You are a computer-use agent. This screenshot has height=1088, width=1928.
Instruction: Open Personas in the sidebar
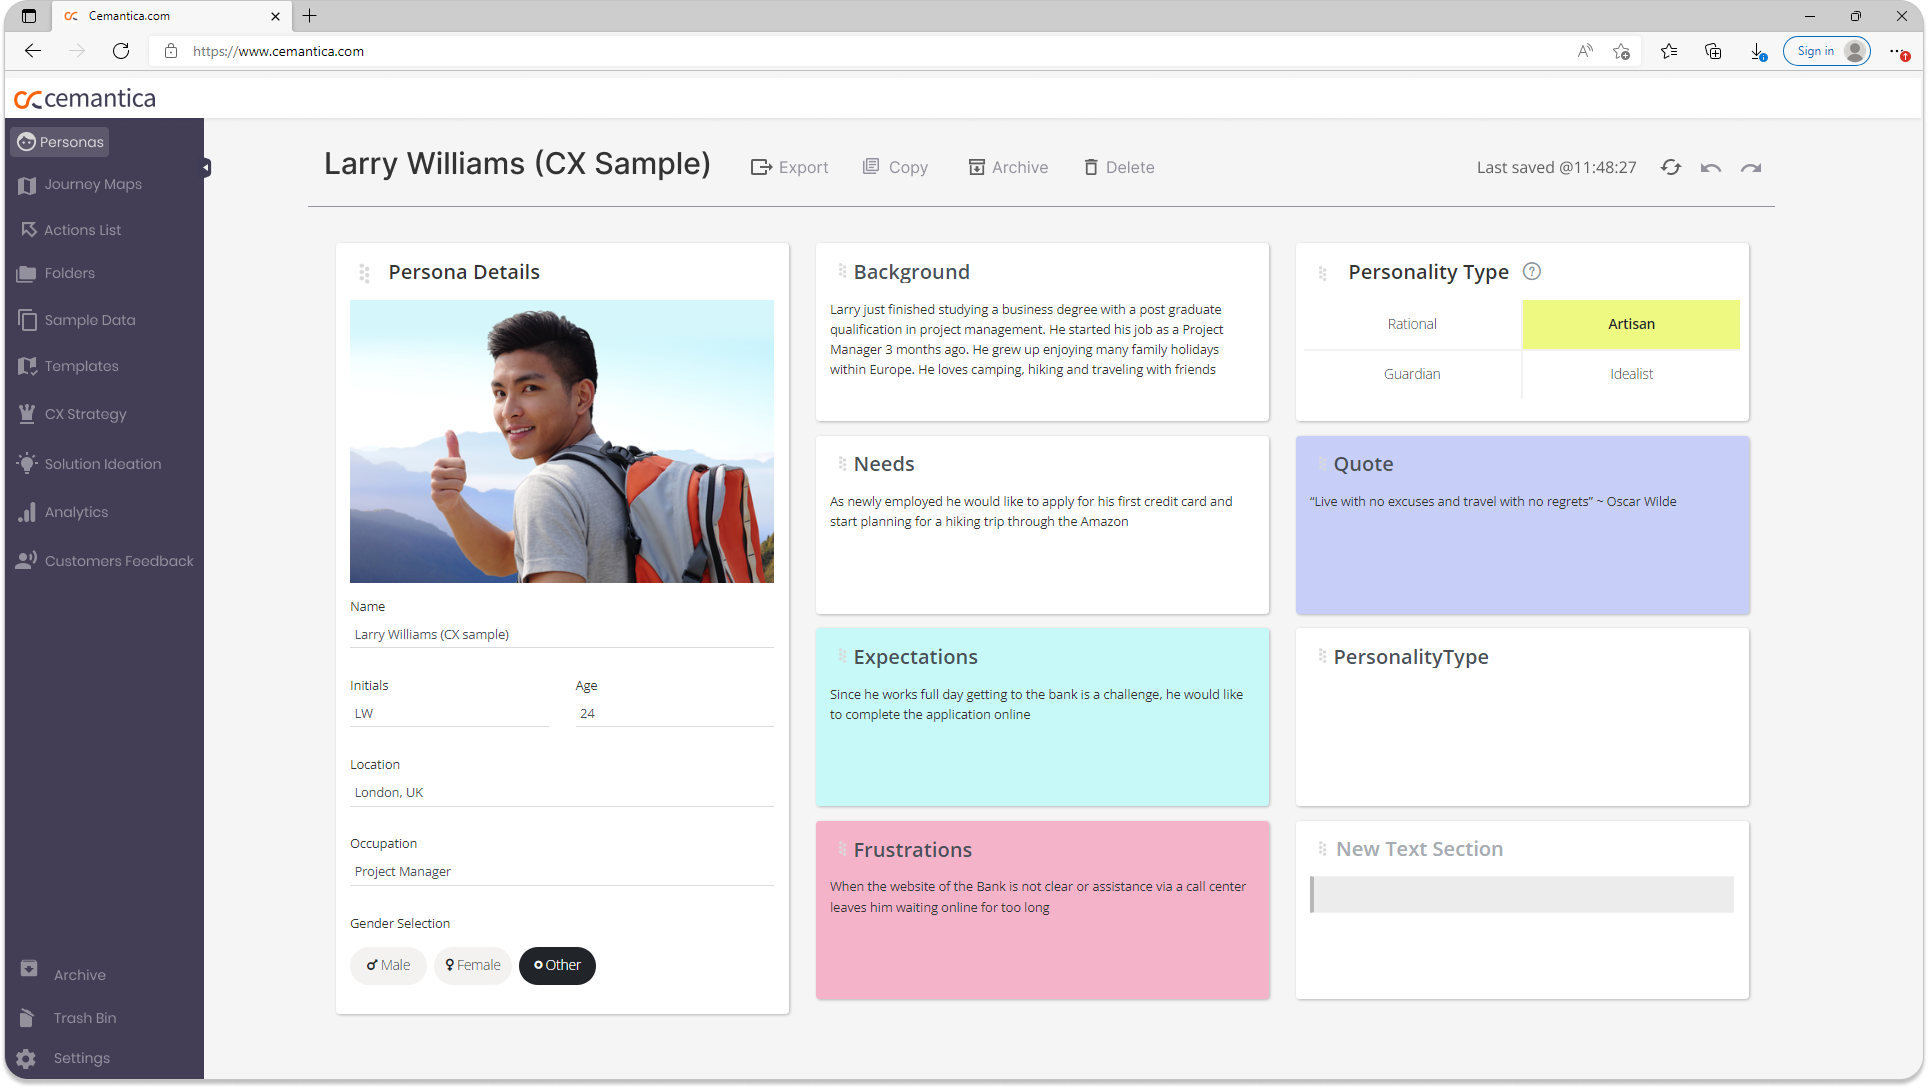(x=60, y=142)
